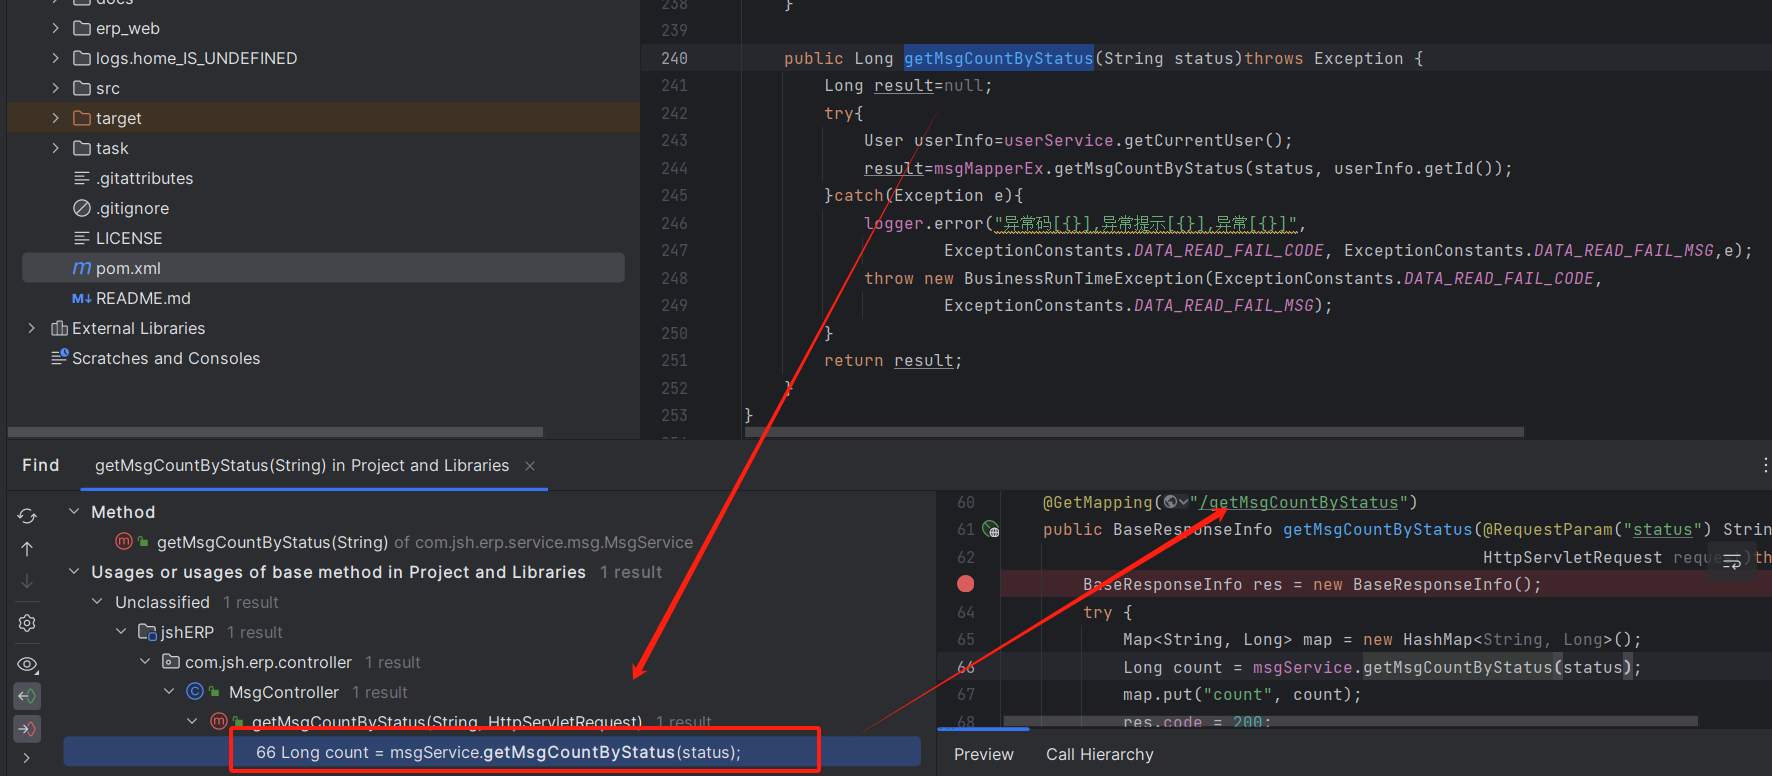Click gutter endpoint icon at line 61
The height and width of the screenshot is (776, 1772).
[x=990, y=530]
